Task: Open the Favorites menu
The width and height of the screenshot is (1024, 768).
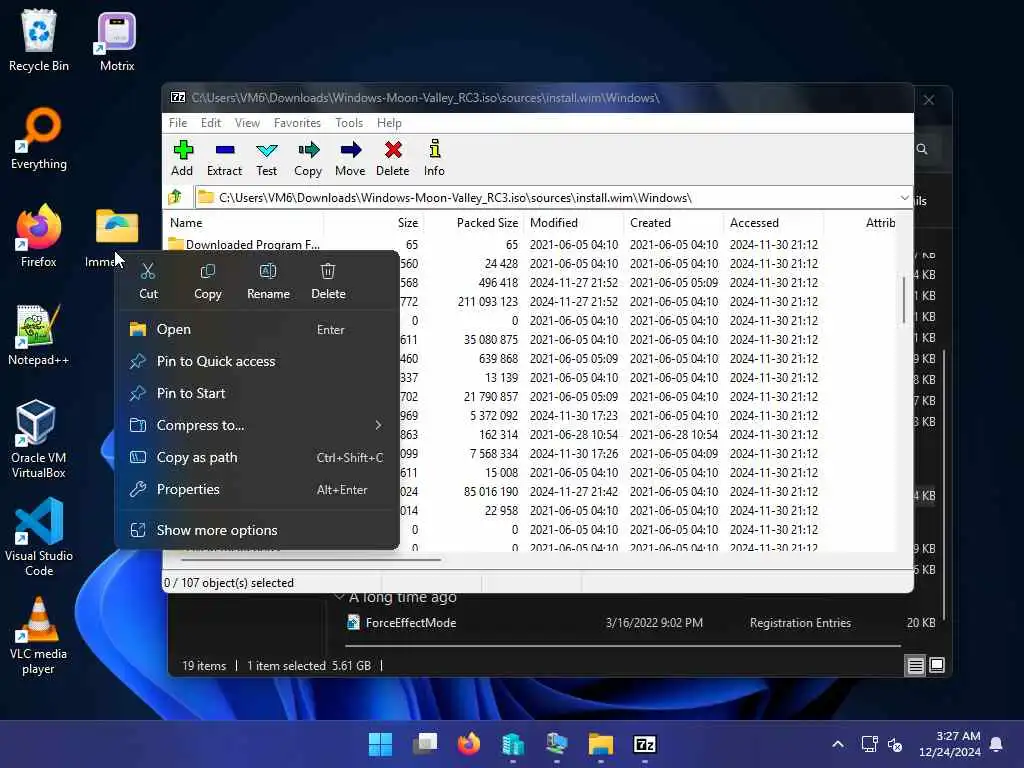Action: (x=297, y=123)
